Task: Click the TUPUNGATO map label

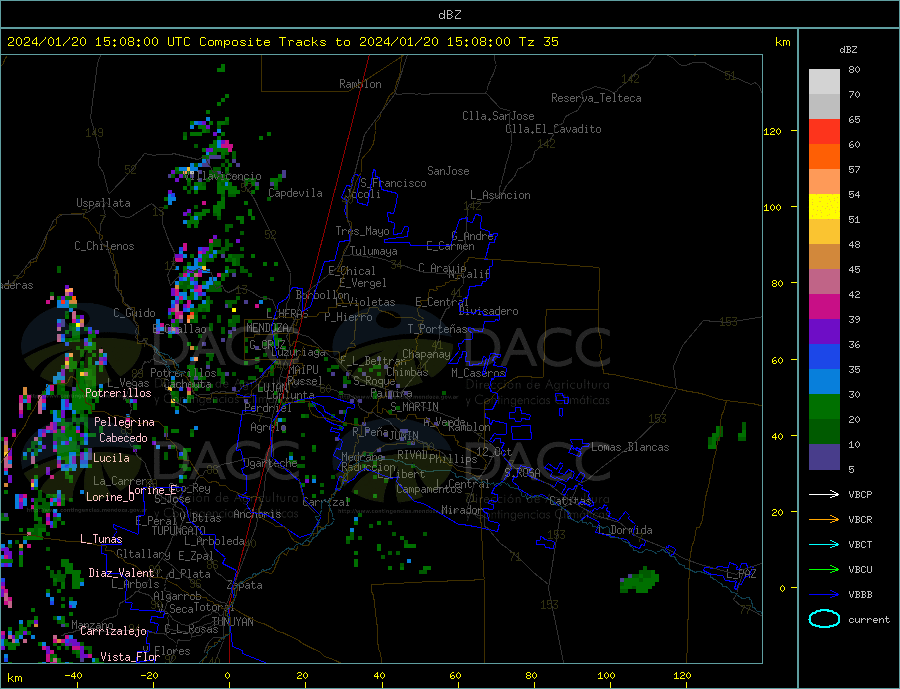Action: click(x=179, y=531)
